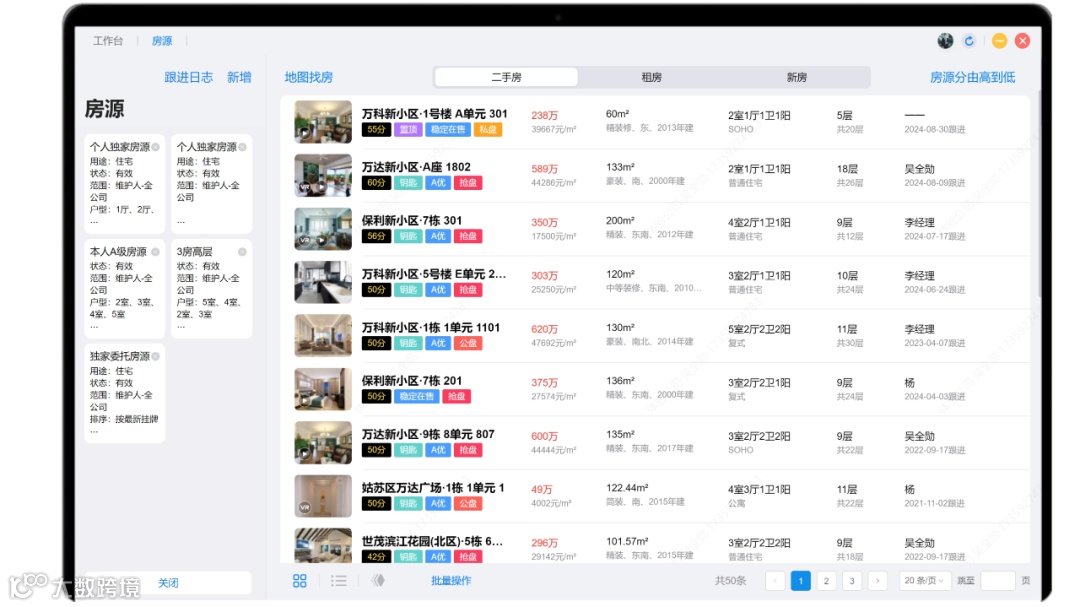Open 20条/页 page size dropdown
This screenshot has height=607, width=1080.
point(924,581)
